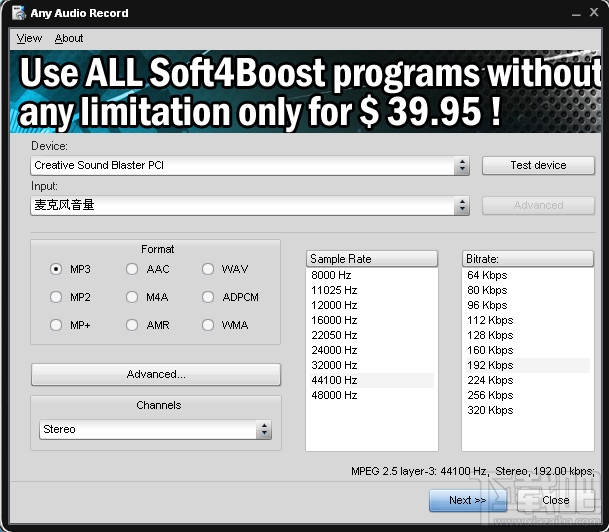The height and width of the screenshot is (532, 609).
Task: Click the Sample Rate column header
Action: tap(372, 259)
